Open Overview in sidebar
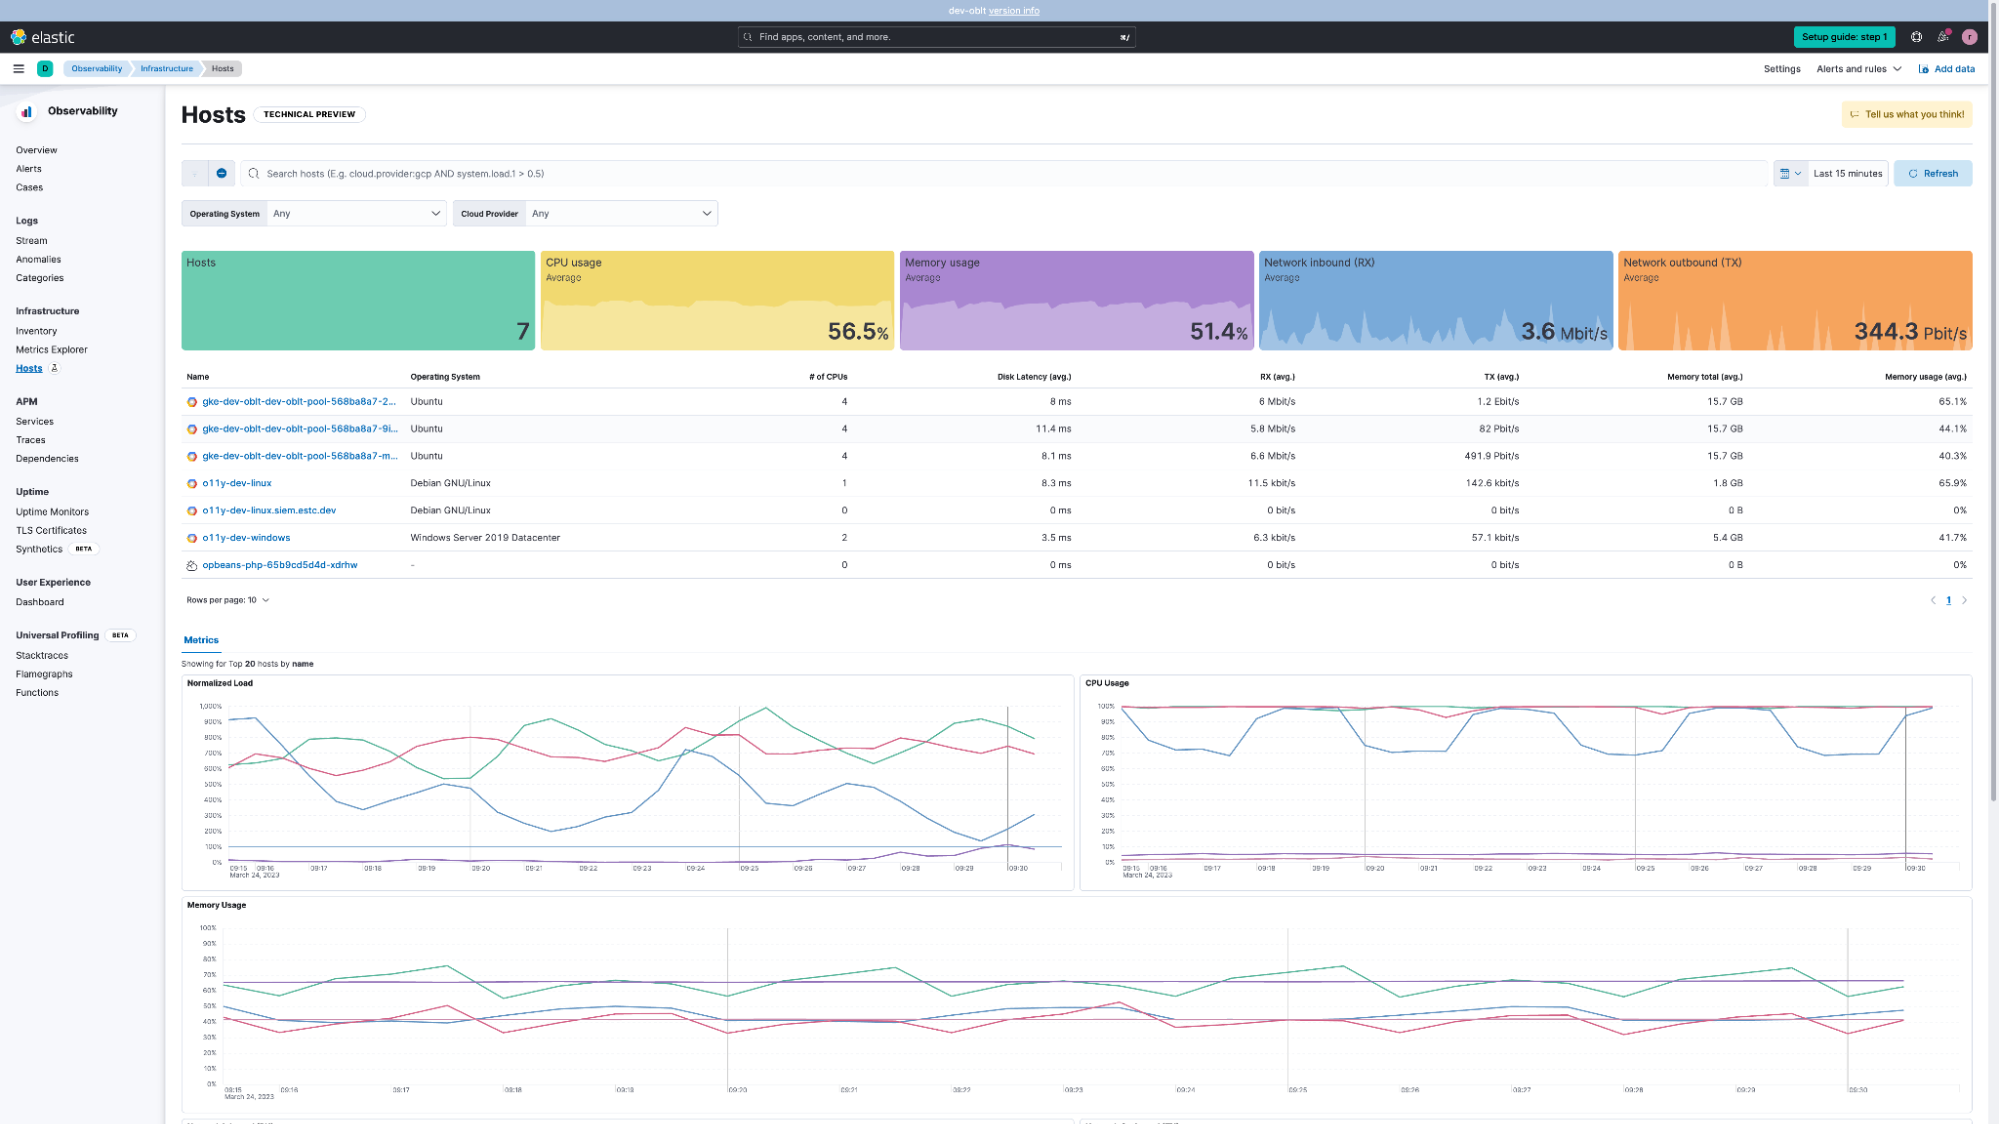The width and height of the screenshot is (1999, 1125). coord(36,150)
